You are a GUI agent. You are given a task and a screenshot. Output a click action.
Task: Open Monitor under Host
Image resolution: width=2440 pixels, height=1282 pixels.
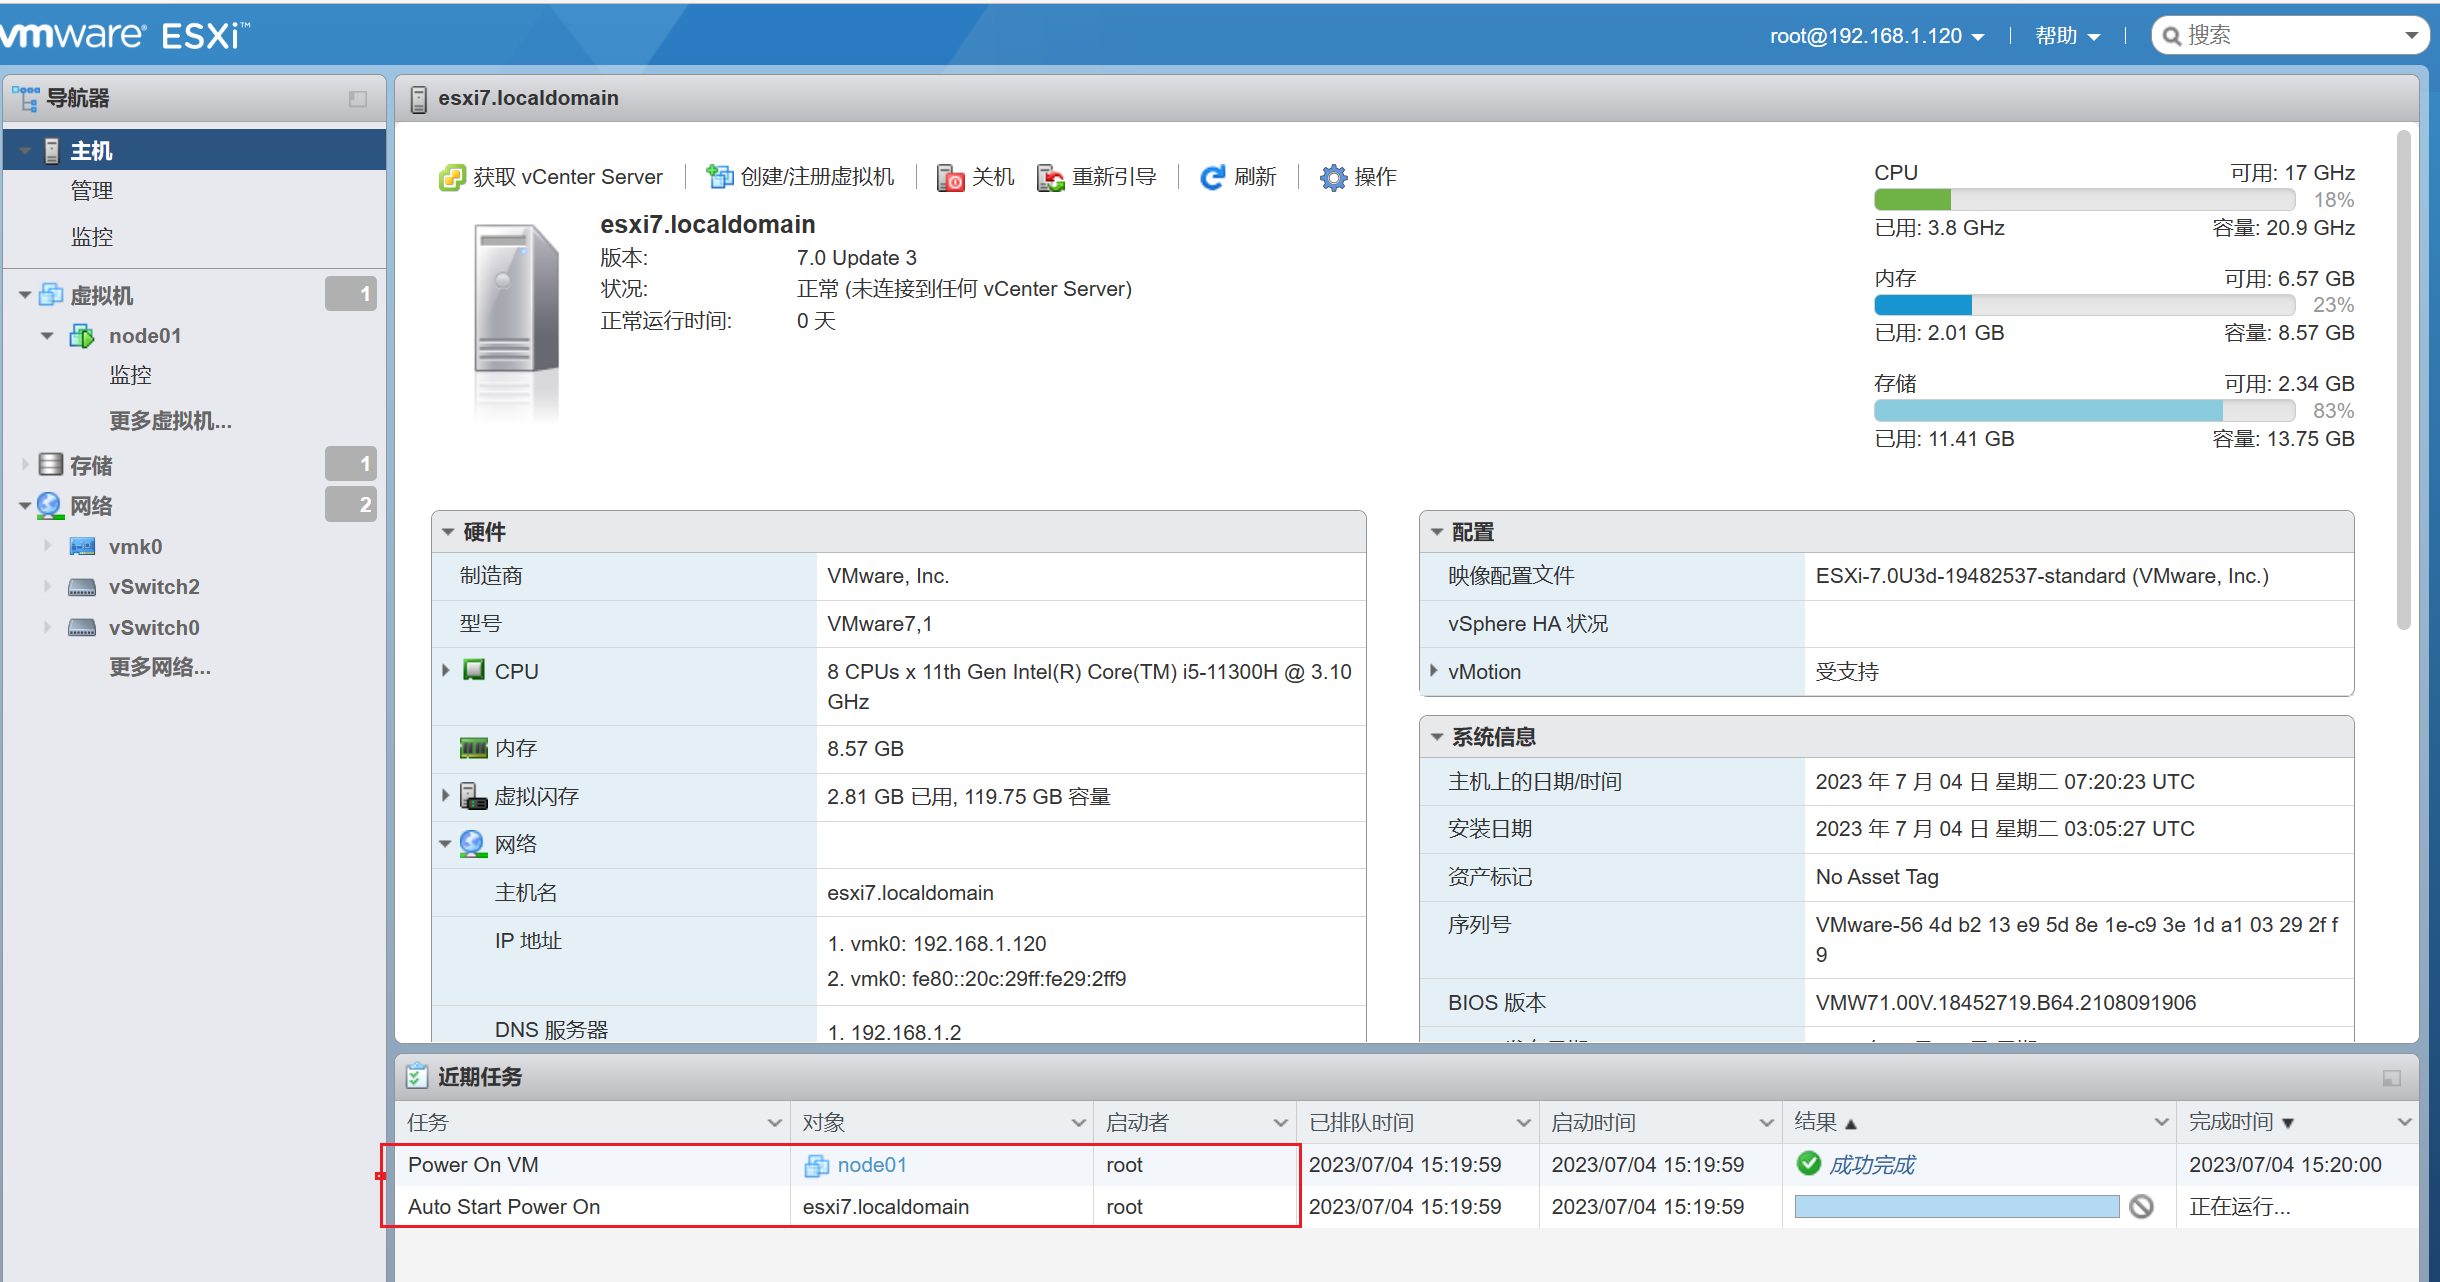tap(92, 237)
